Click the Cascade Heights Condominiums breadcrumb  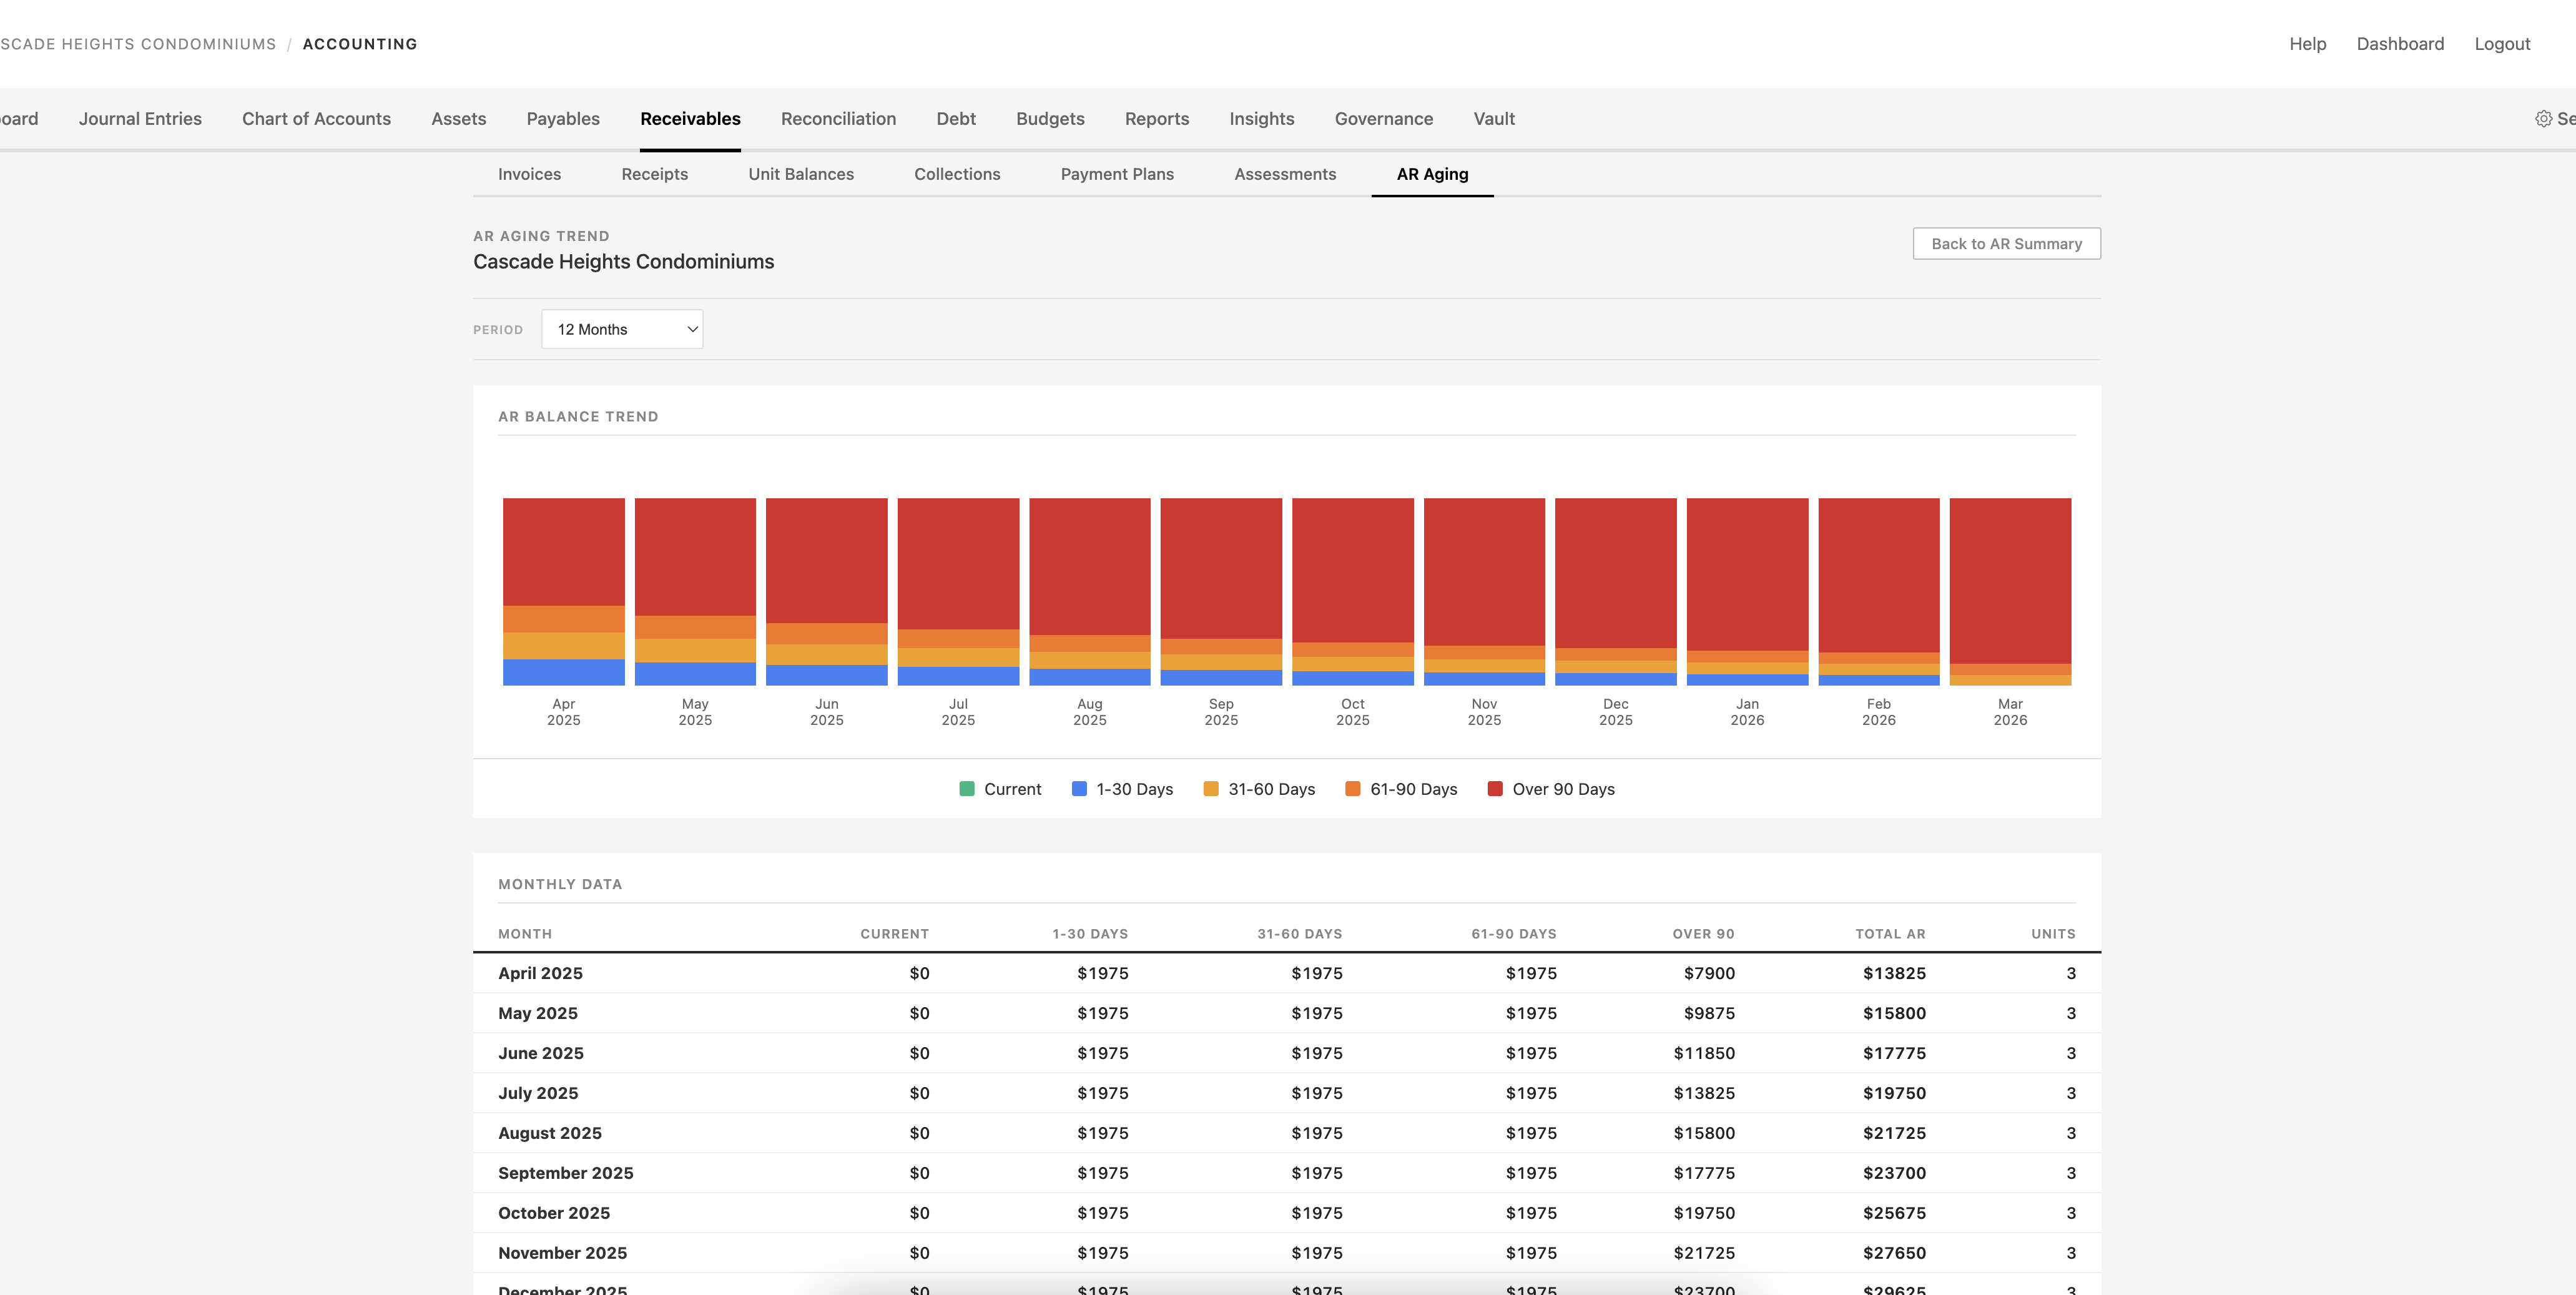pos(138,44)
